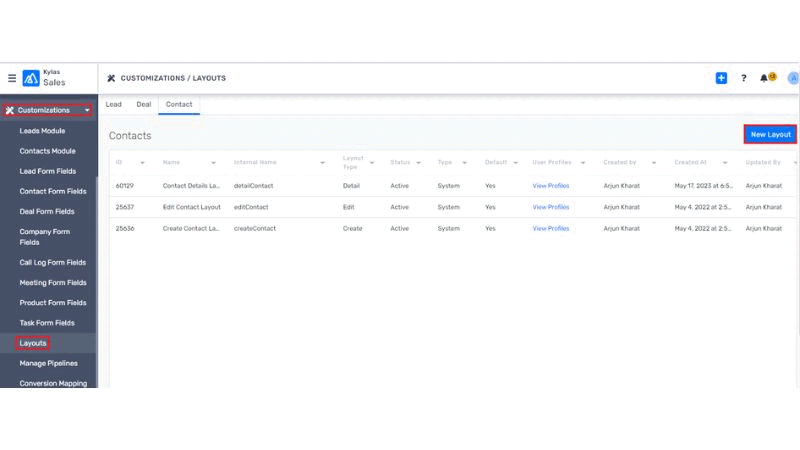
Task: Open Leads Module in the sidebar
Action: point(42,131)
